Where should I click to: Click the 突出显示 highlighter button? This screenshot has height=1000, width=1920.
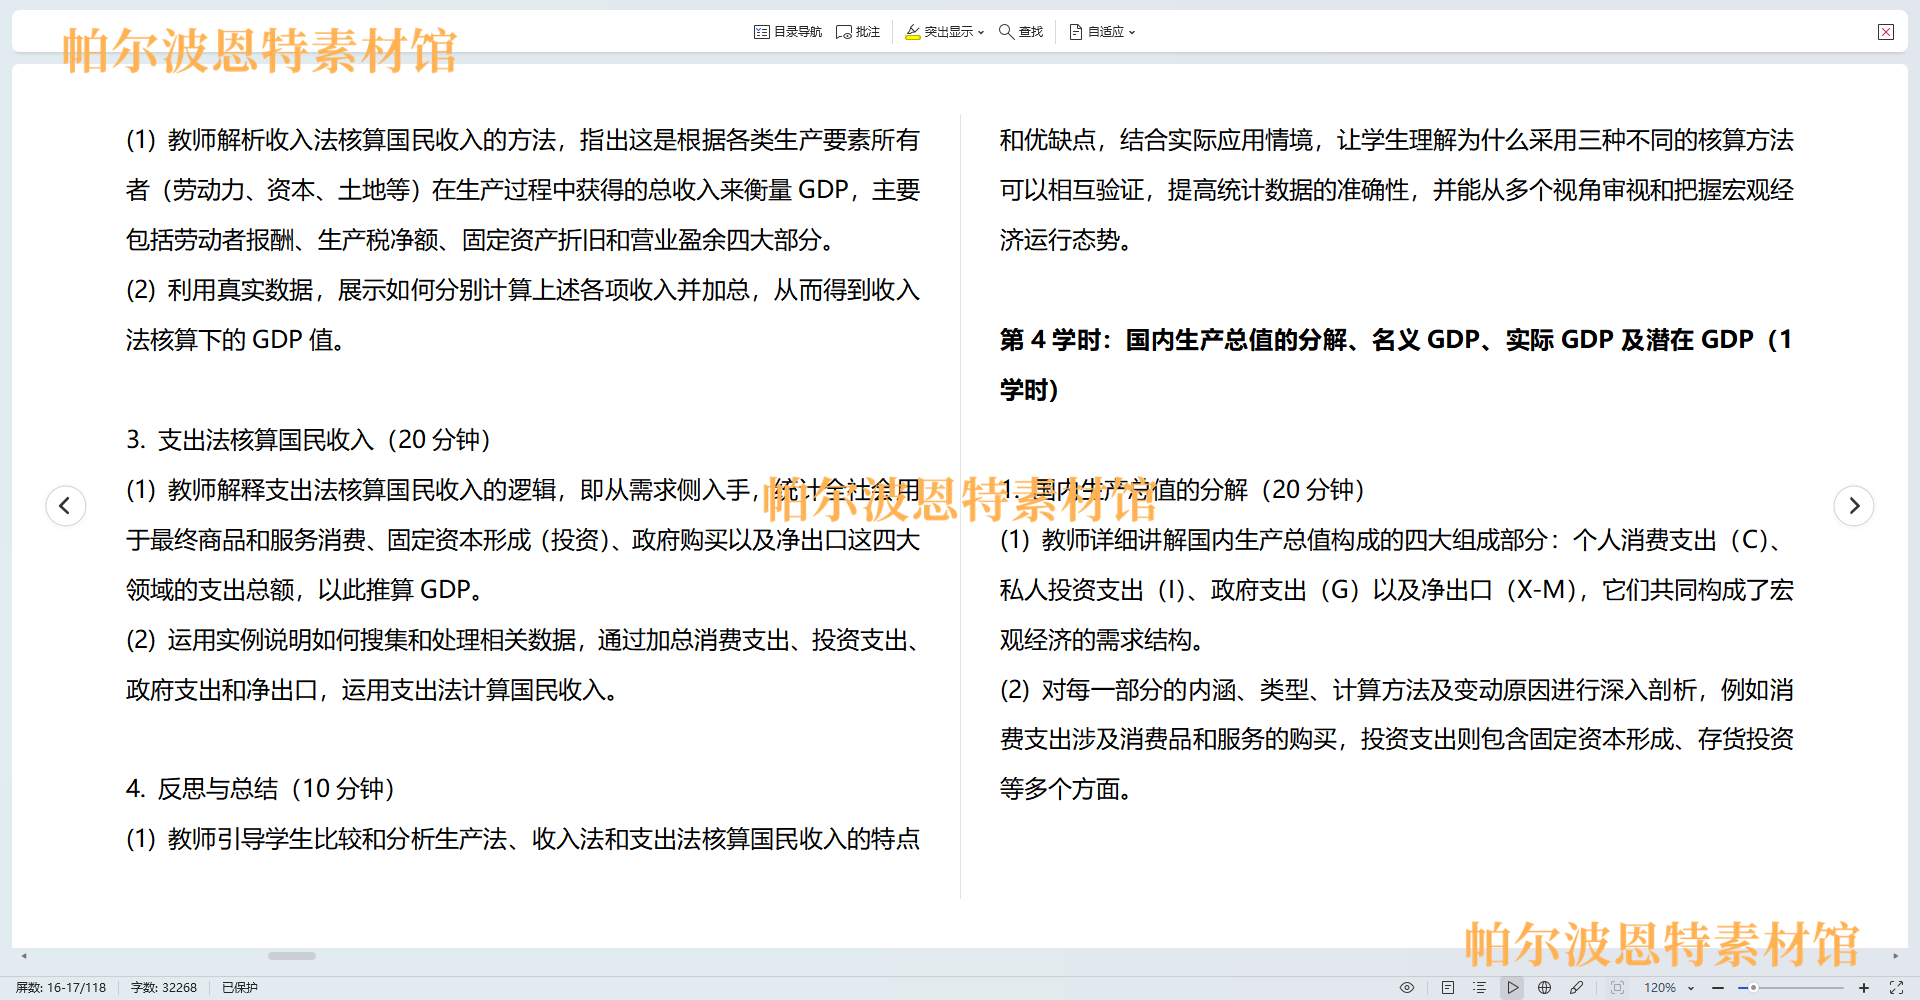click(939, 32)
